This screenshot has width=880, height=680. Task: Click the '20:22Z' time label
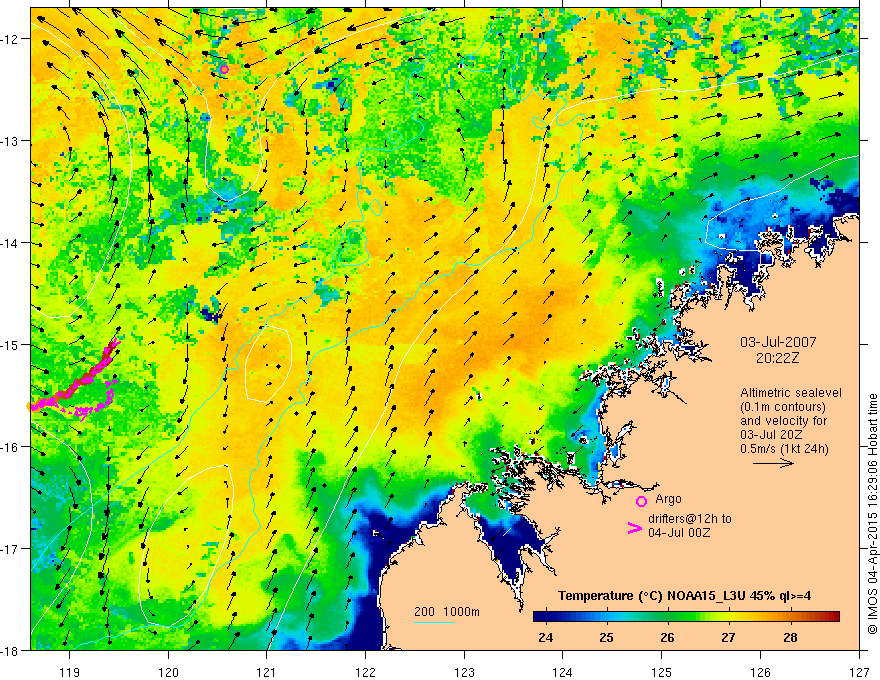click(777, 358)
